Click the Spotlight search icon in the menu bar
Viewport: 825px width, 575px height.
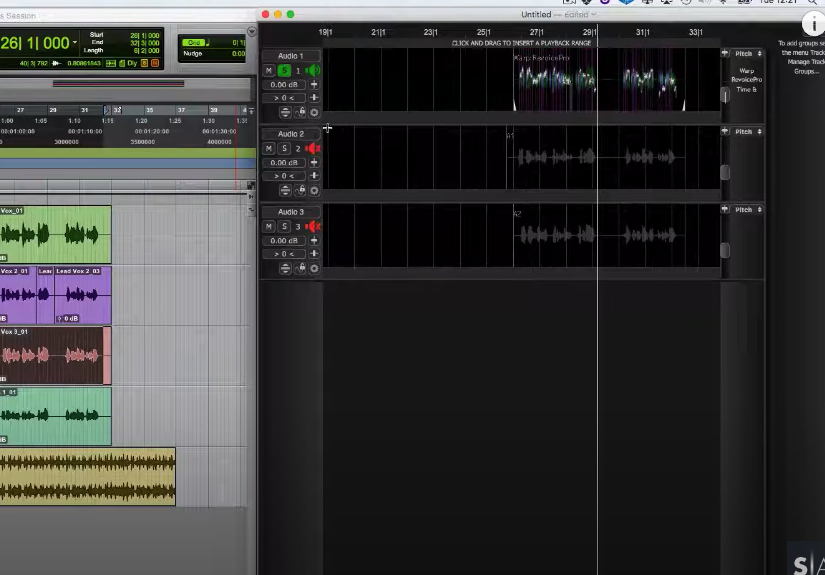[813, 2]
